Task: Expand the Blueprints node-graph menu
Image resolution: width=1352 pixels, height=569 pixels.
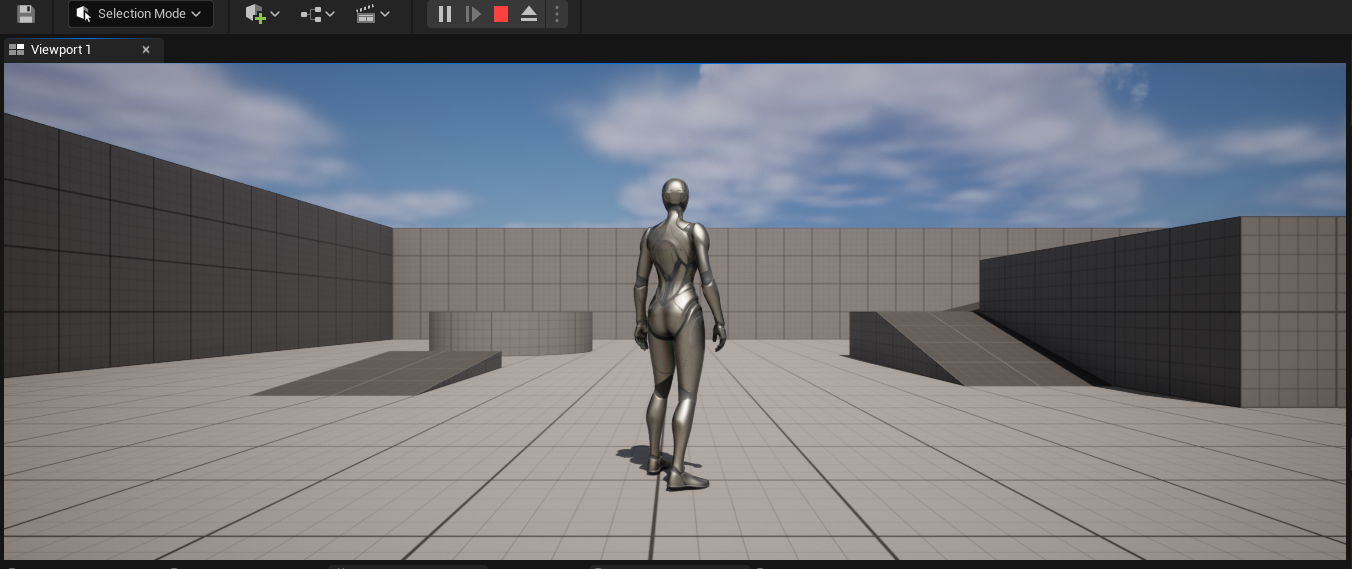Action: 317,14
